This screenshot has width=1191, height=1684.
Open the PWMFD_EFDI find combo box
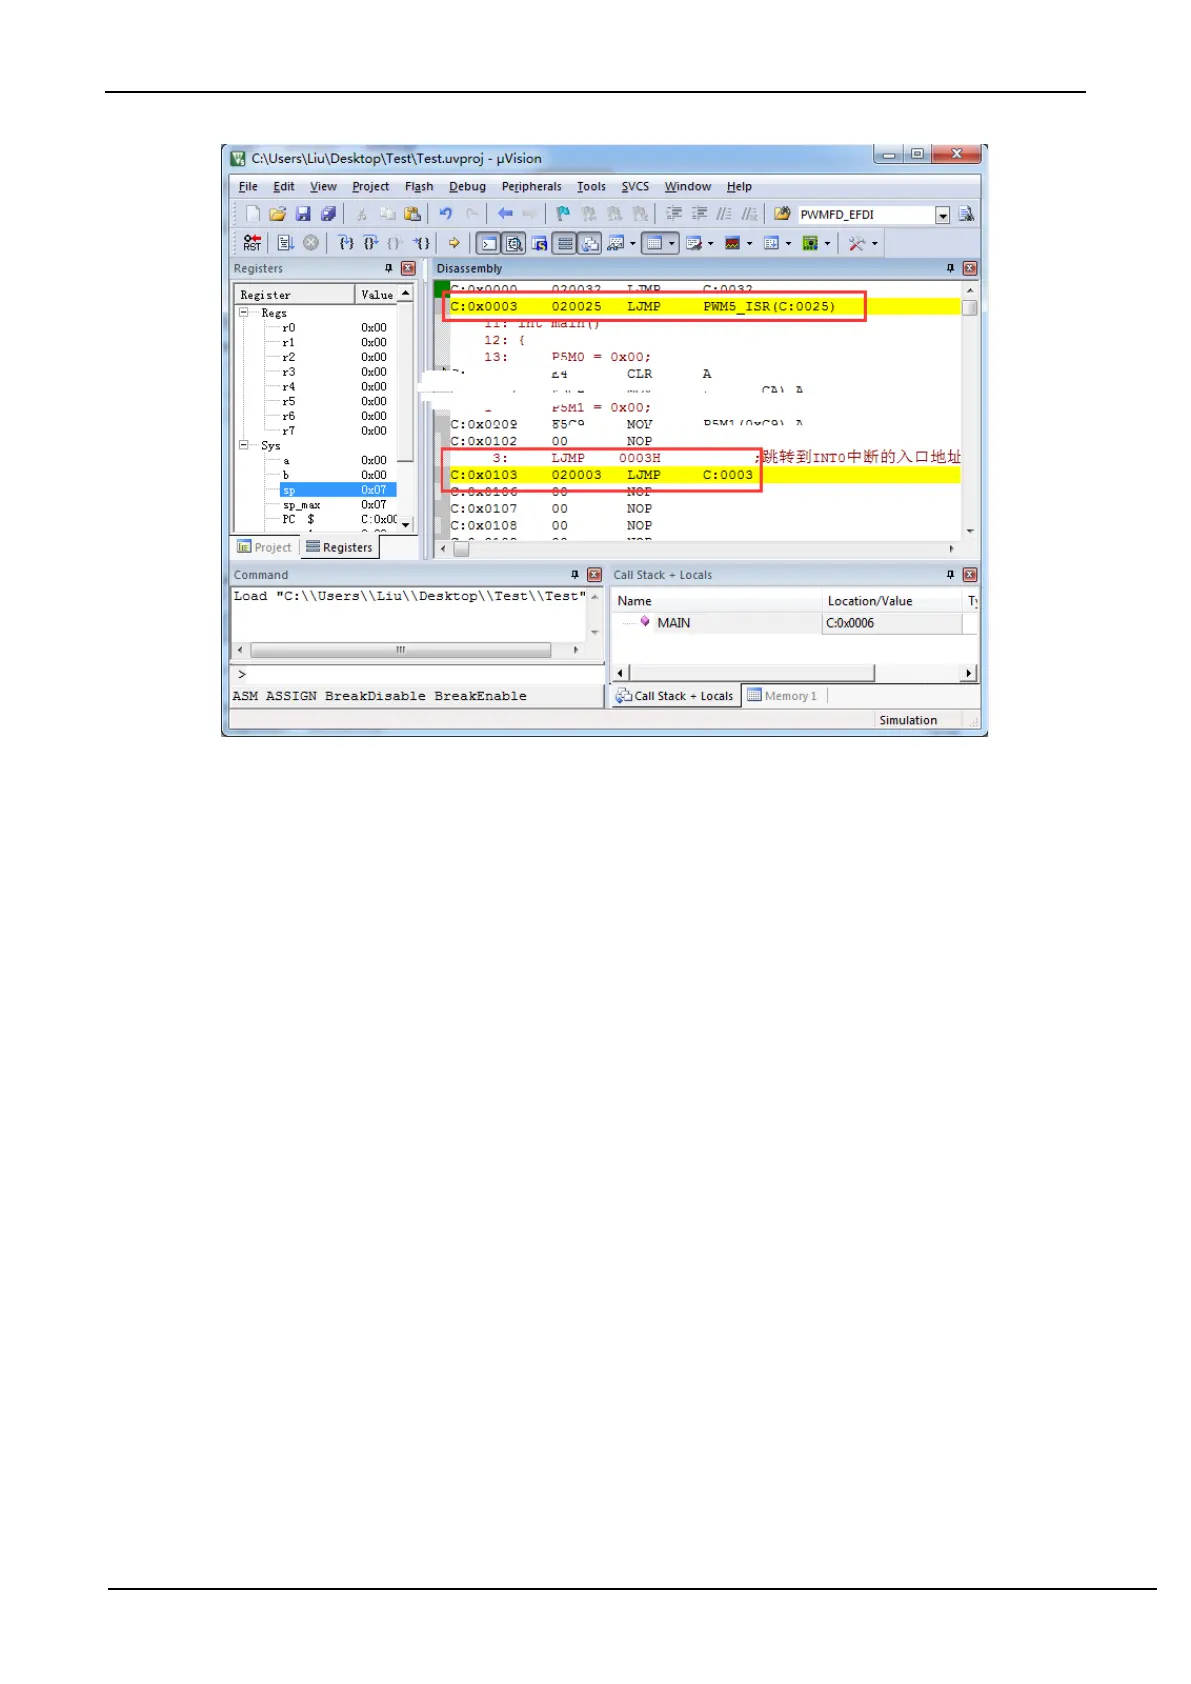coord(942,215)
